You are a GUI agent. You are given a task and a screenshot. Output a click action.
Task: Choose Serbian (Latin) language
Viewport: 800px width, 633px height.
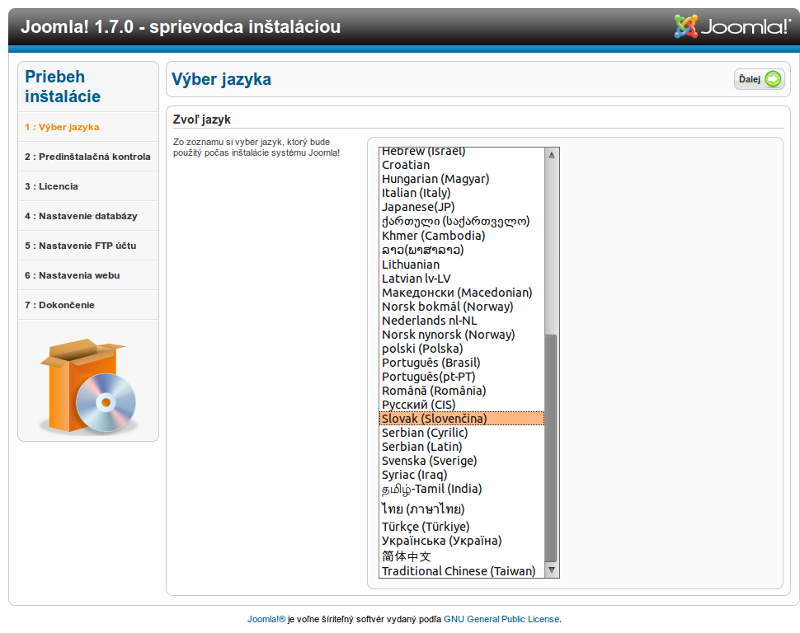tap(462, 447)
